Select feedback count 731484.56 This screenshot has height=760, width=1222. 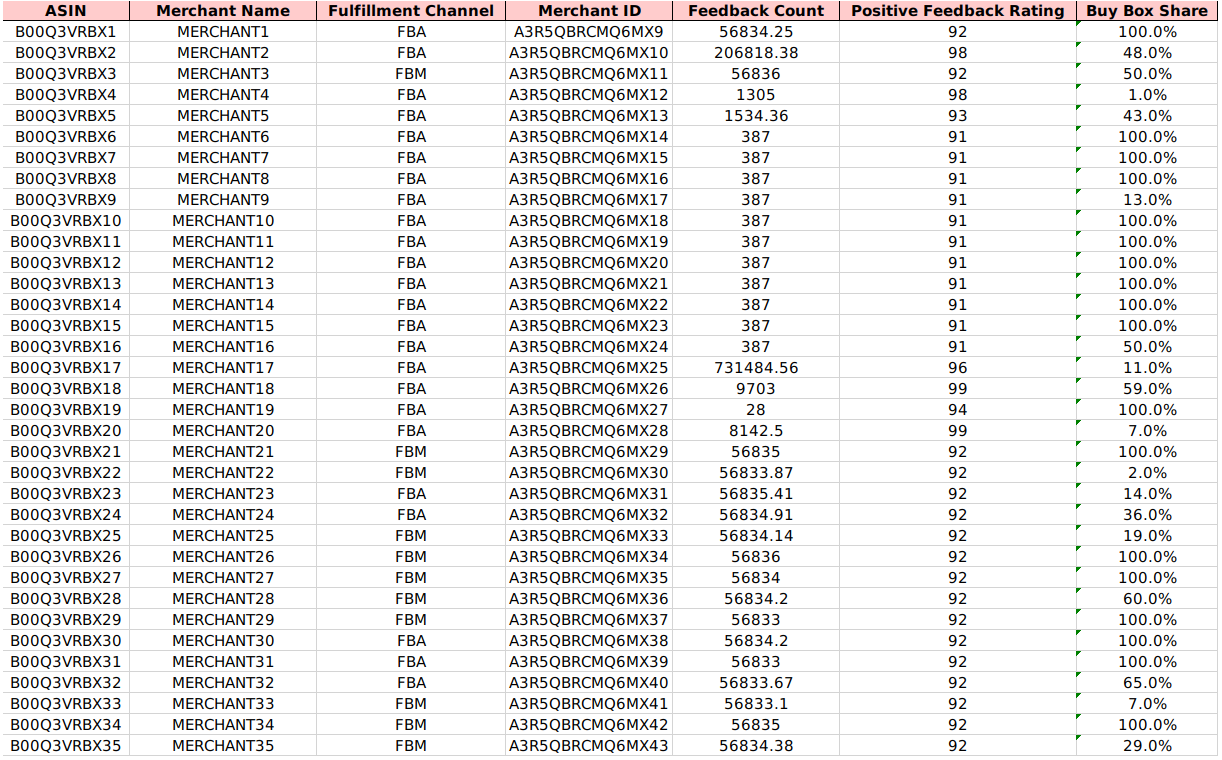click(x=756, y=368)
